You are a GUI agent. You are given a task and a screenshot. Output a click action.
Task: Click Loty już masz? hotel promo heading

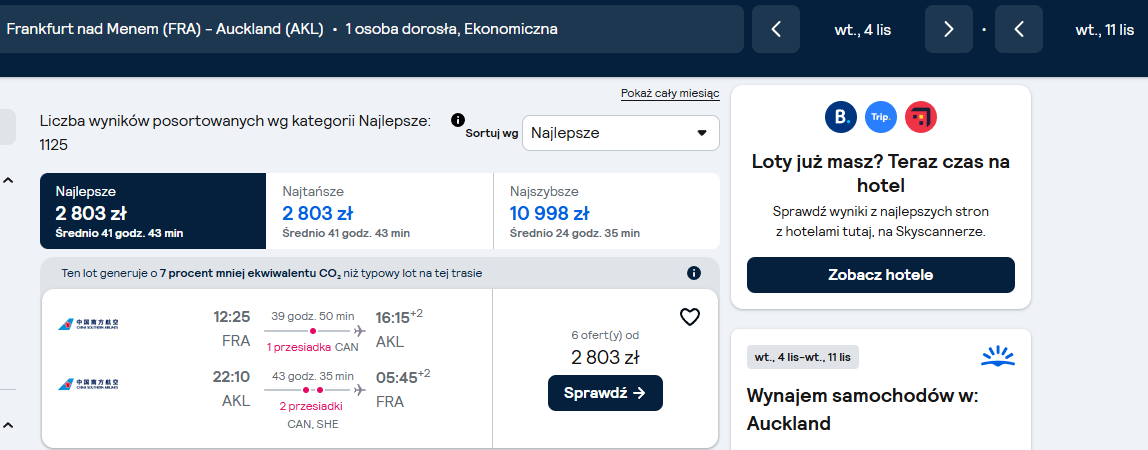pos(881,172)
